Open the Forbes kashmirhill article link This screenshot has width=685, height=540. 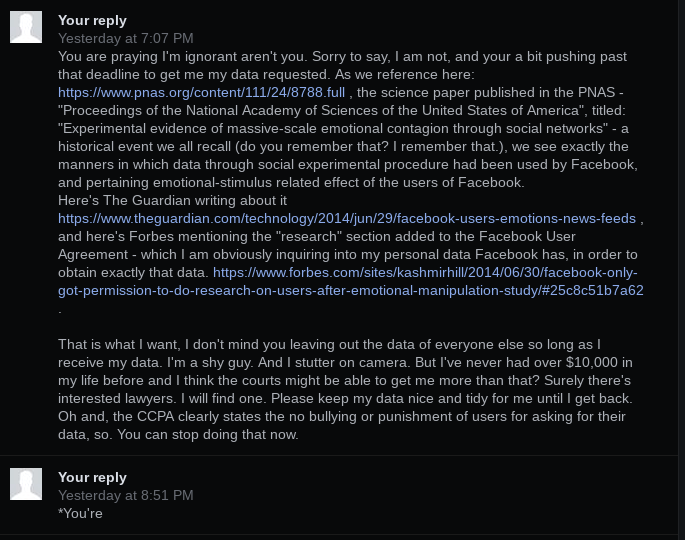(351, 281)
